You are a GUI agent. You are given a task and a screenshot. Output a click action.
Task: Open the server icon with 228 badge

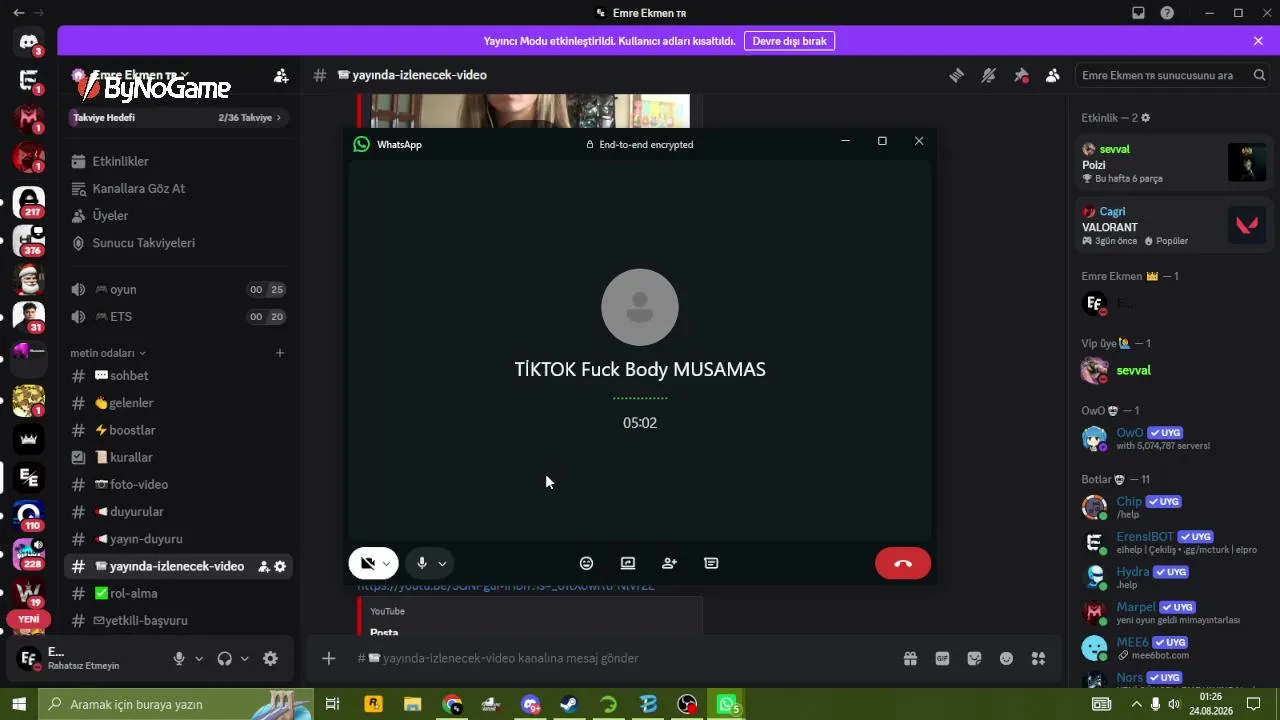click(29, 554)
